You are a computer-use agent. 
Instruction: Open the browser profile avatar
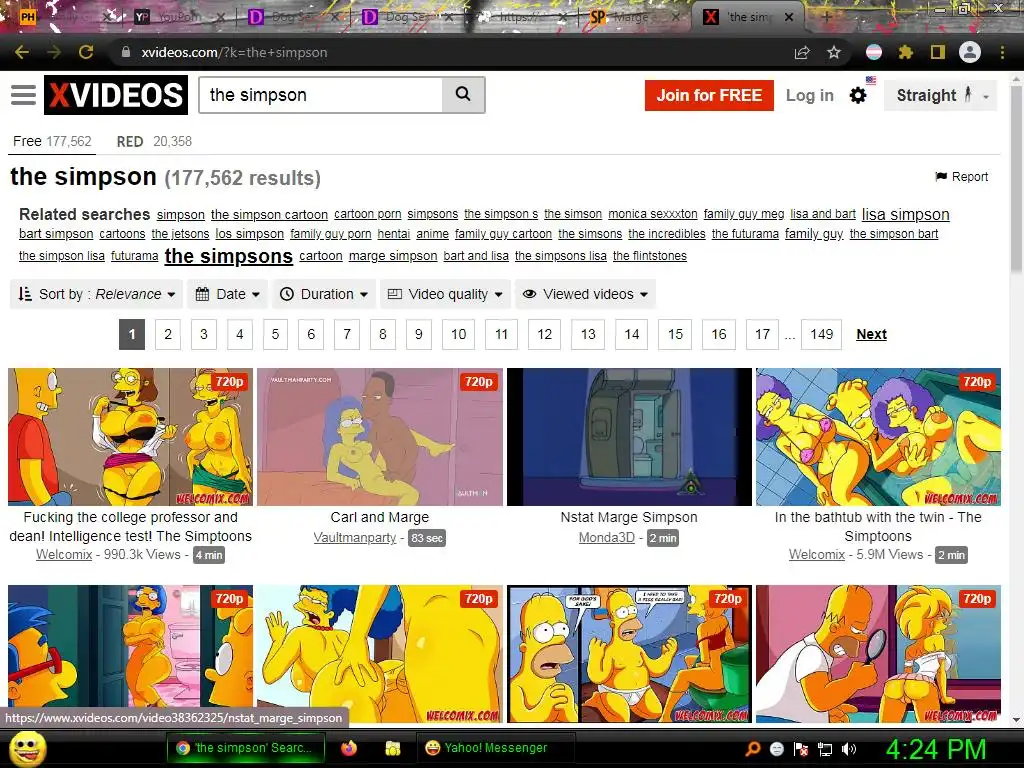[x=970, y=52]
